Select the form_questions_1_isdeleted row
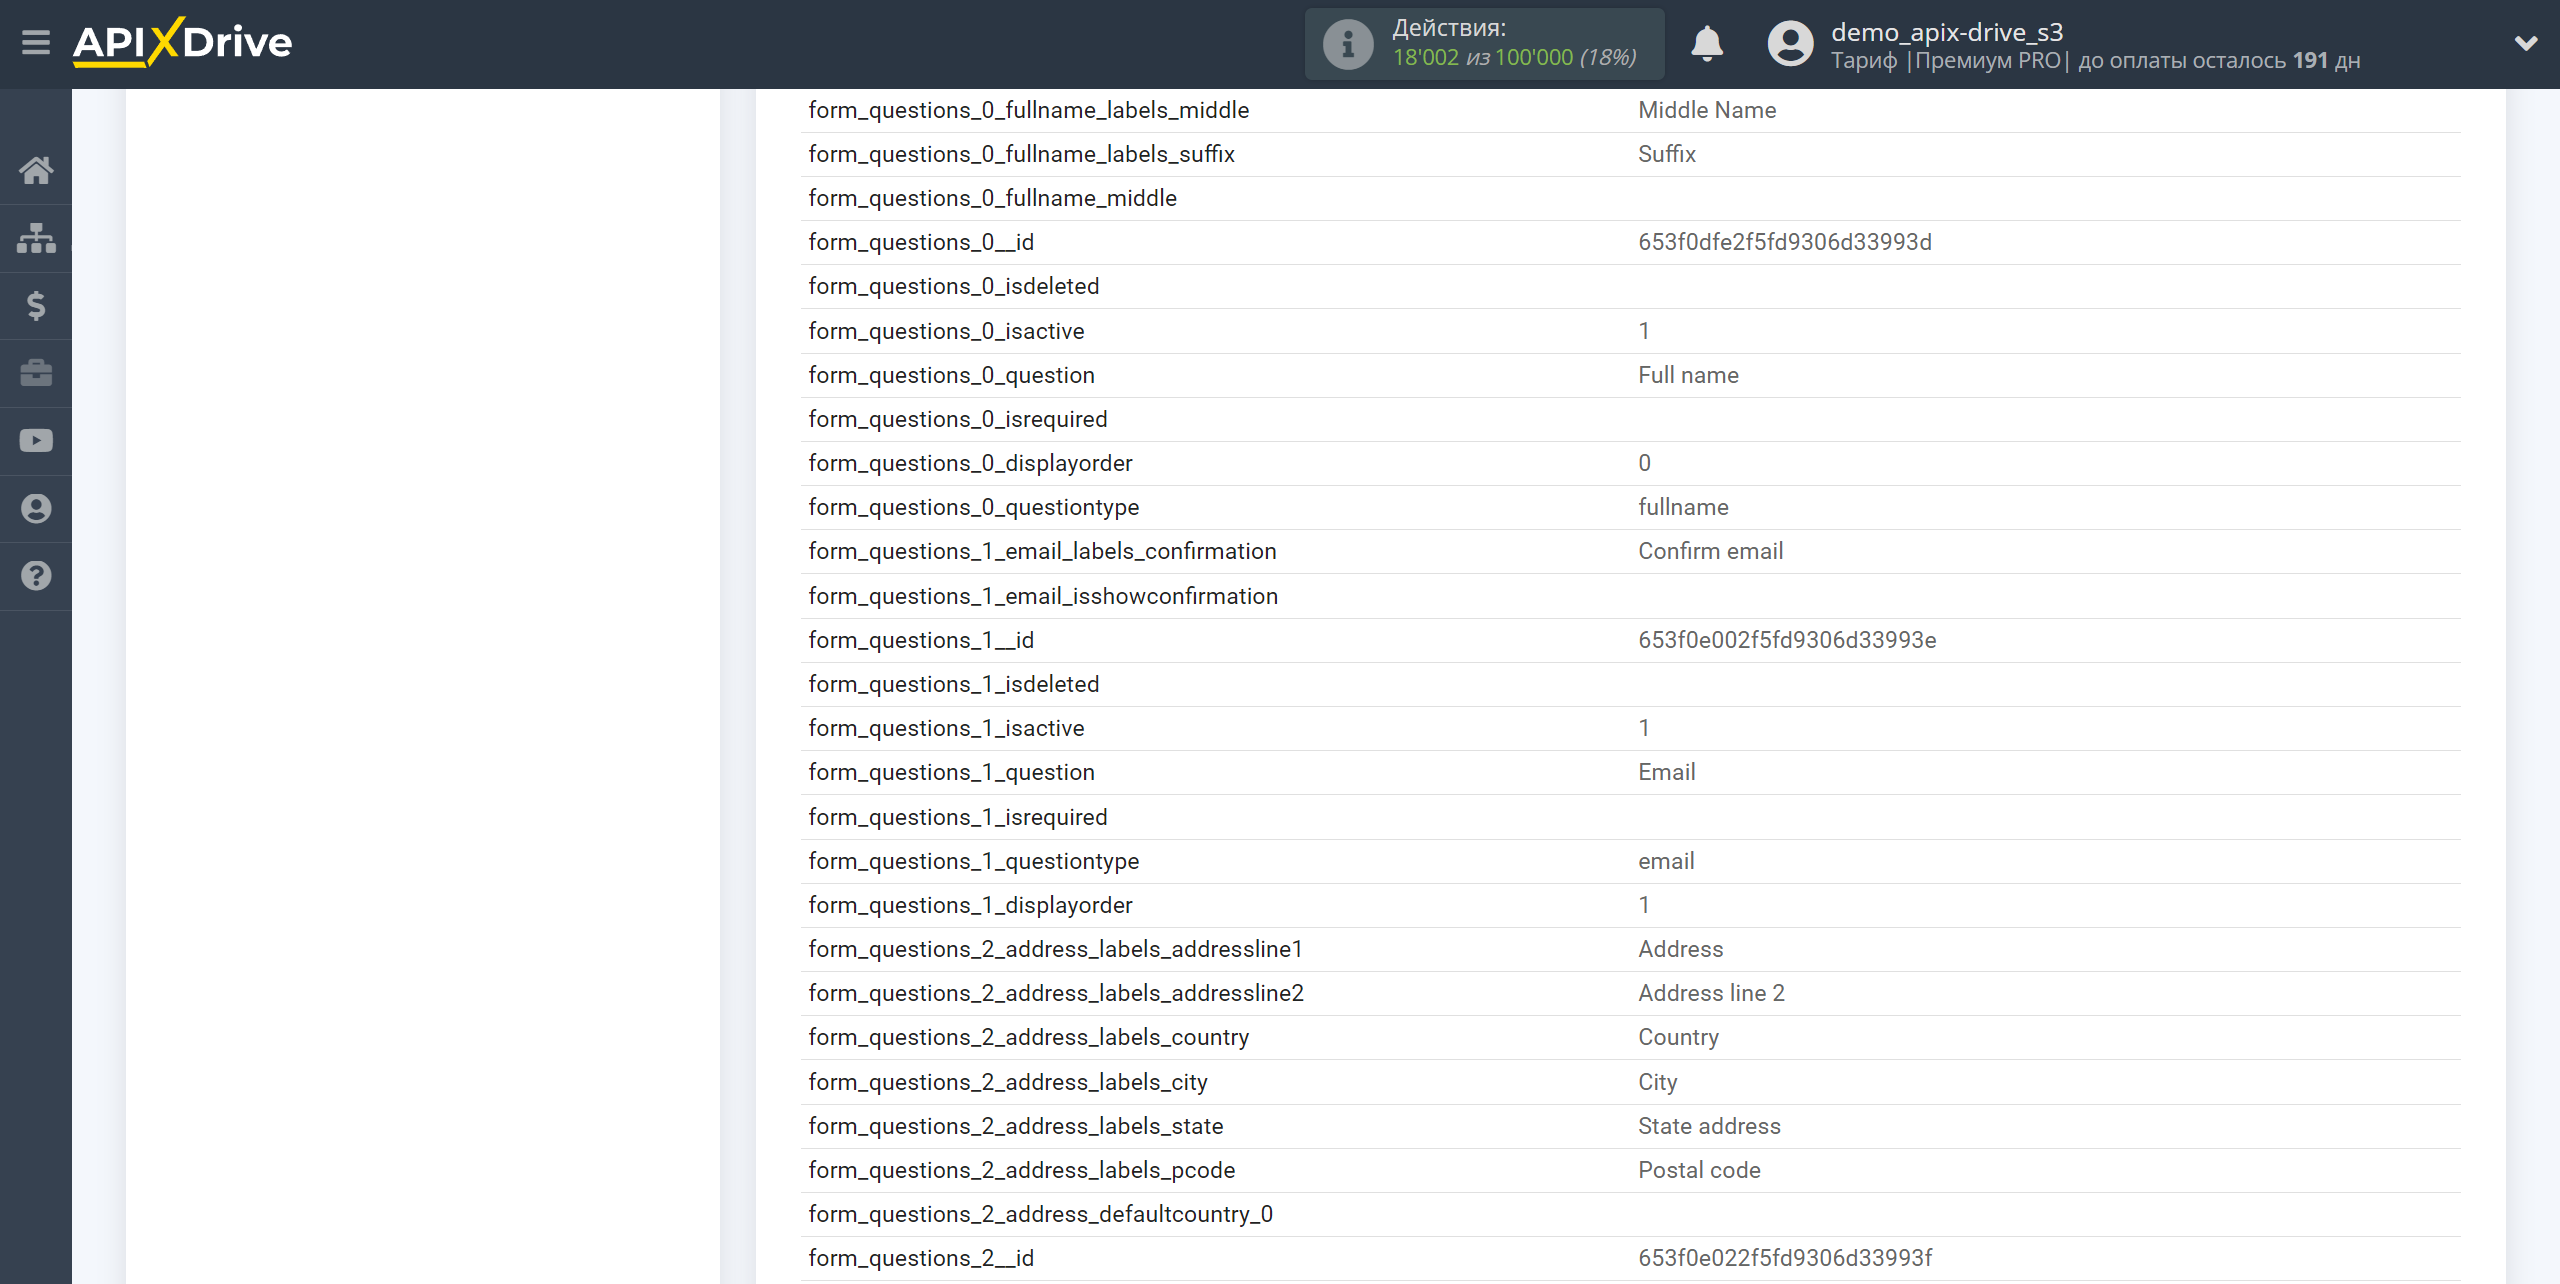This screenshot has height=1284, width=2560. click(x=1630, y=684)
